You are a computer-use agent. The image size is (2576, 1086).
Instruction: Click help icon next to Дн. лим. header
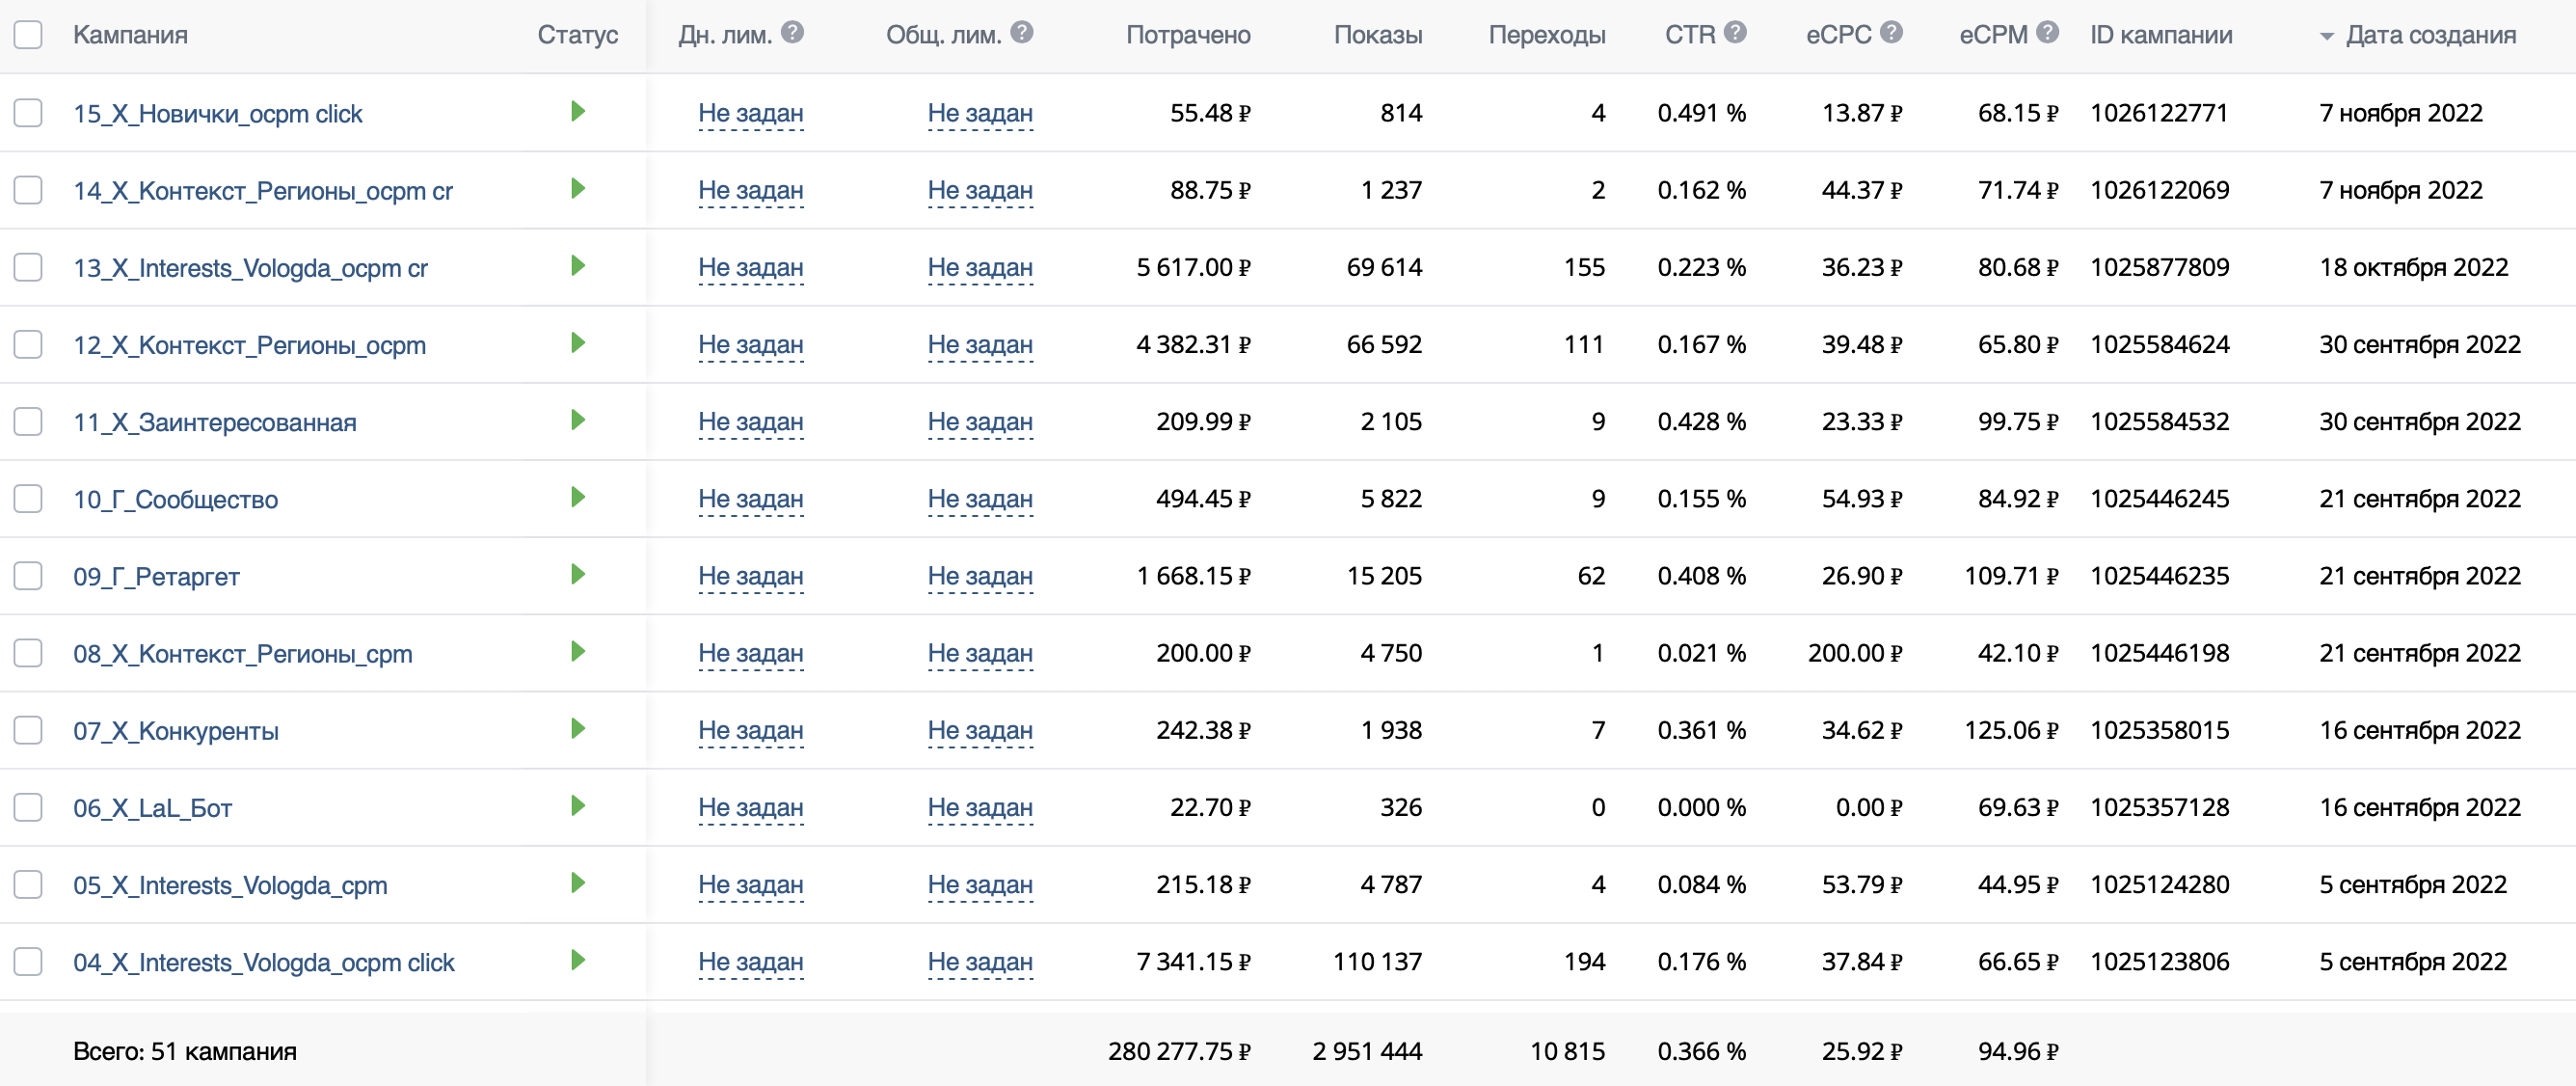[x=792, y=32]
